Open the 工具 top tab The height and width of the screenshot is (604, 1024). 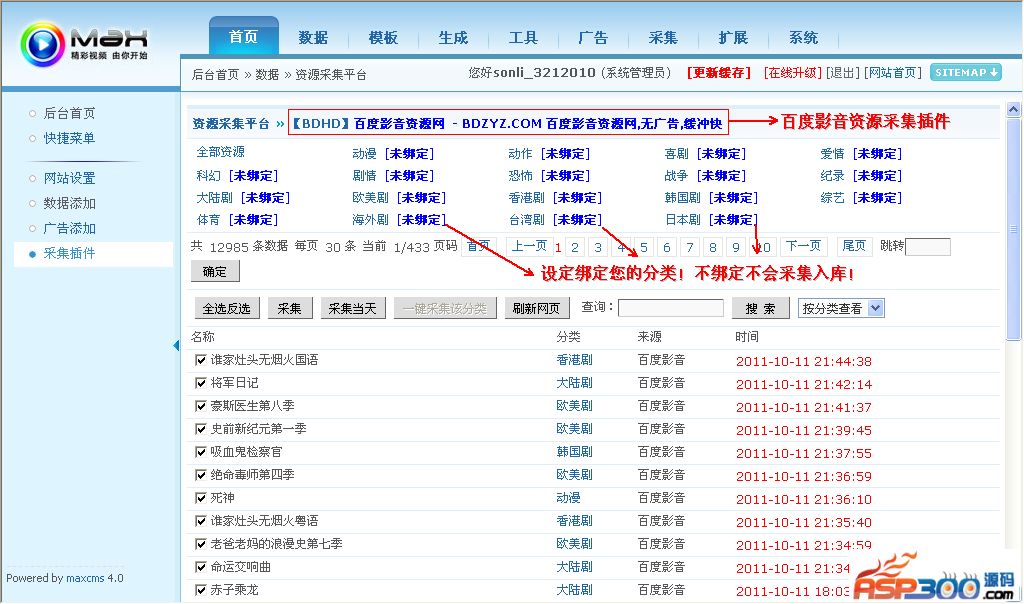[523, 38]
